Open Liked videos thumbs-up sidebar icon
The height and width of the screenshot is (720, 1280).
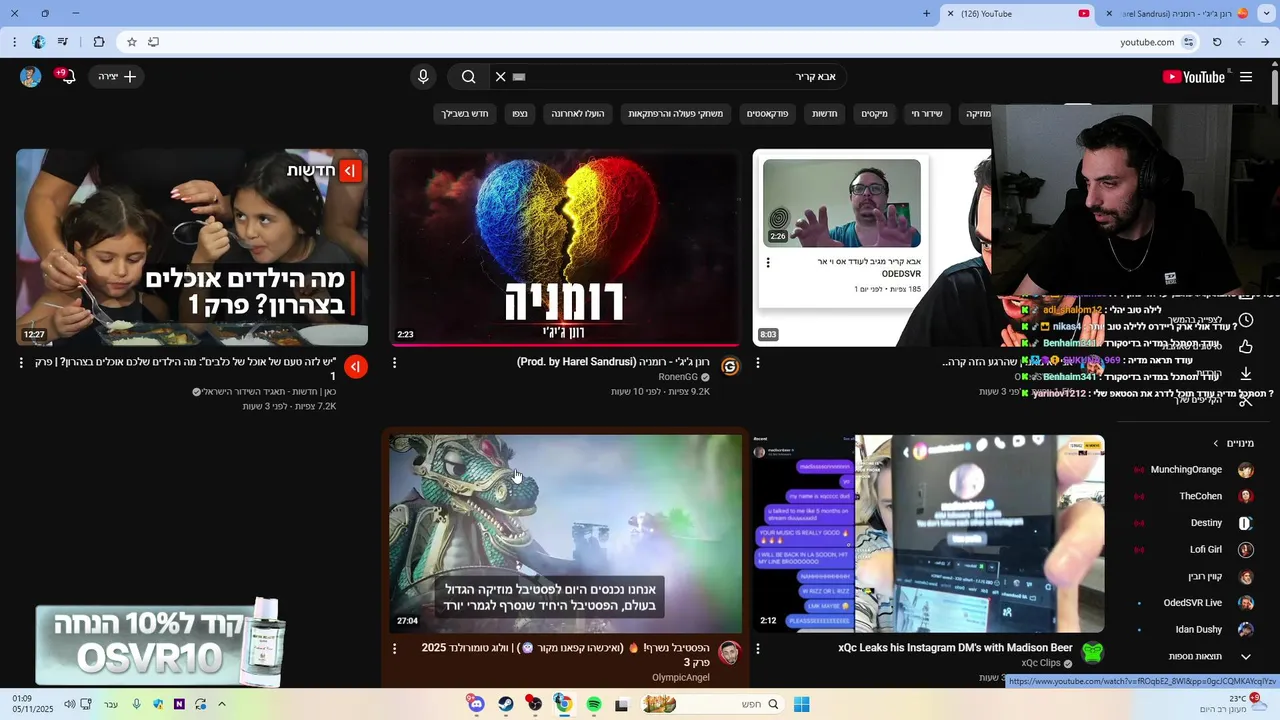point(1246,347)
